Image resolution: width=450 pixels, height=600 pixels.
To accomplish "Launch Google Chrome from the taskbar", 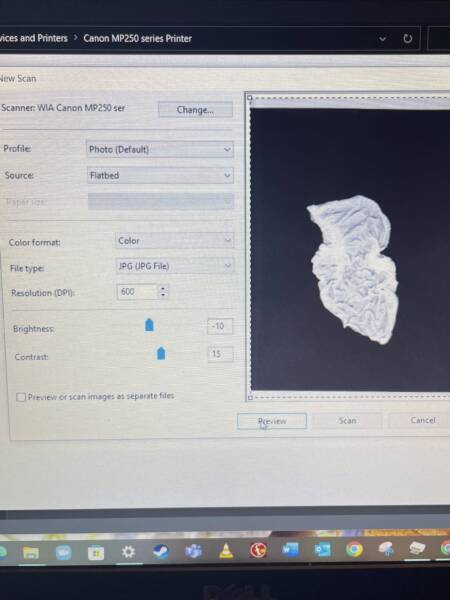I will click(354, 549).
